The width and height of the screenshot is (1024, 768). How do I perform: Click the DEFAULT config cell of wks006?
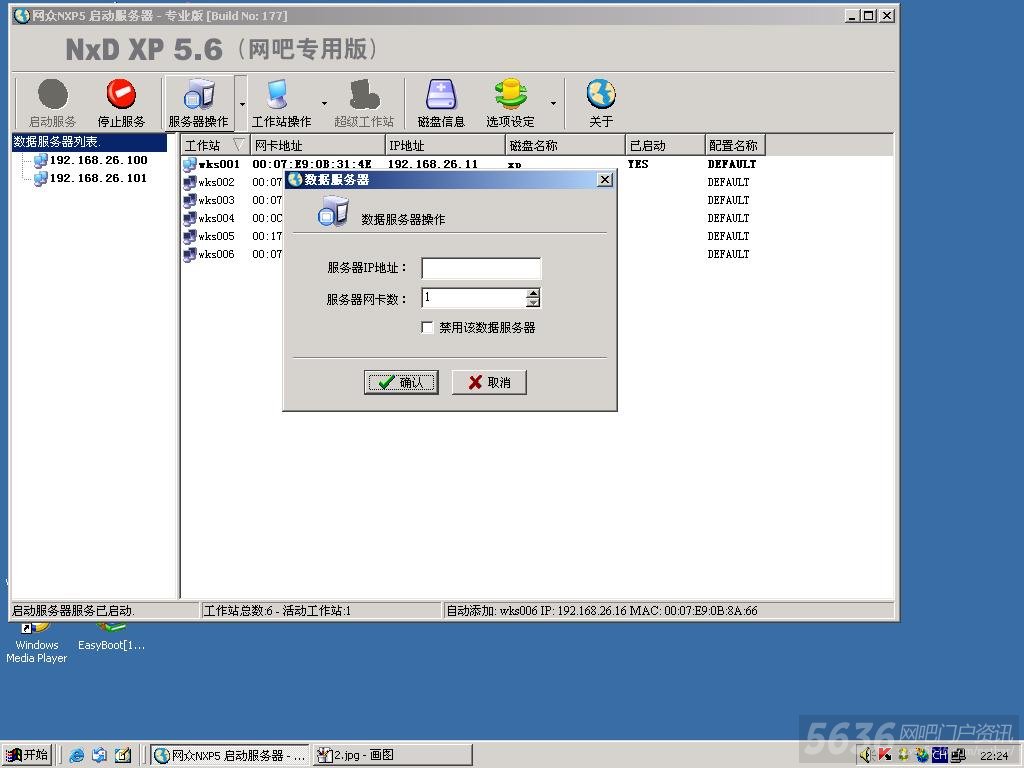[728, 254]
